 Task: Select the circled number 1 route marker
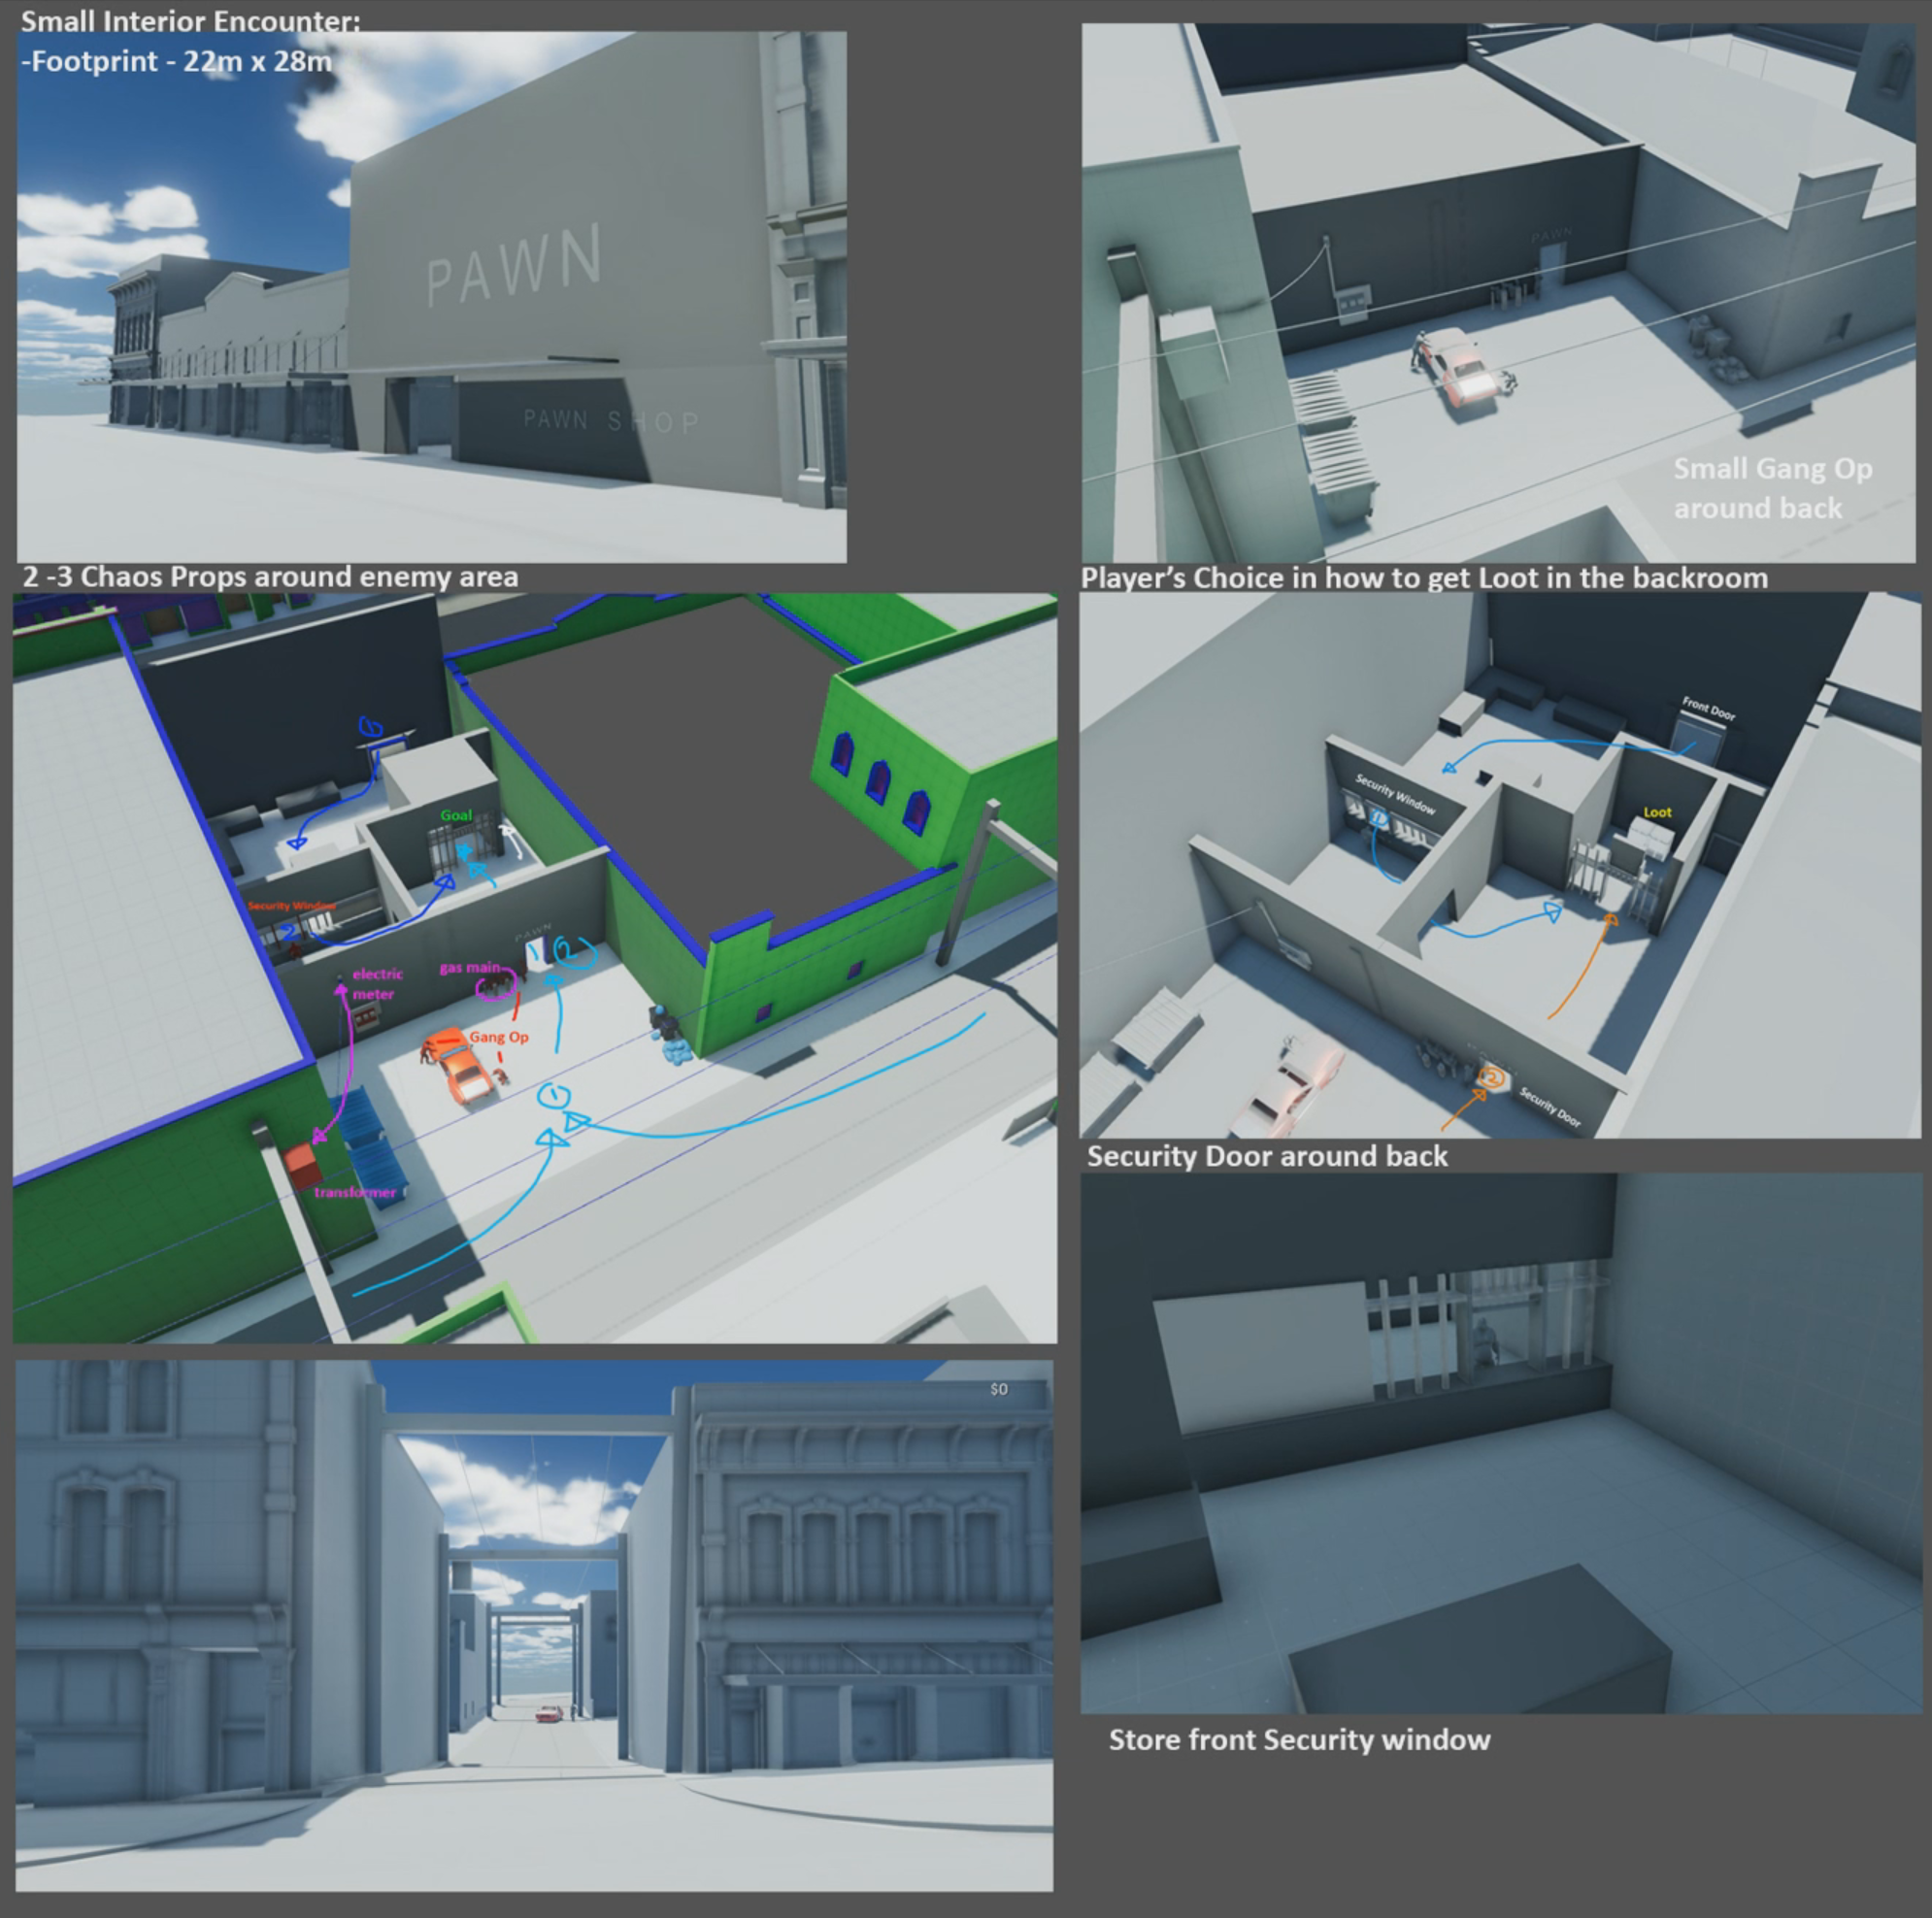click(x=553, y=1096)
